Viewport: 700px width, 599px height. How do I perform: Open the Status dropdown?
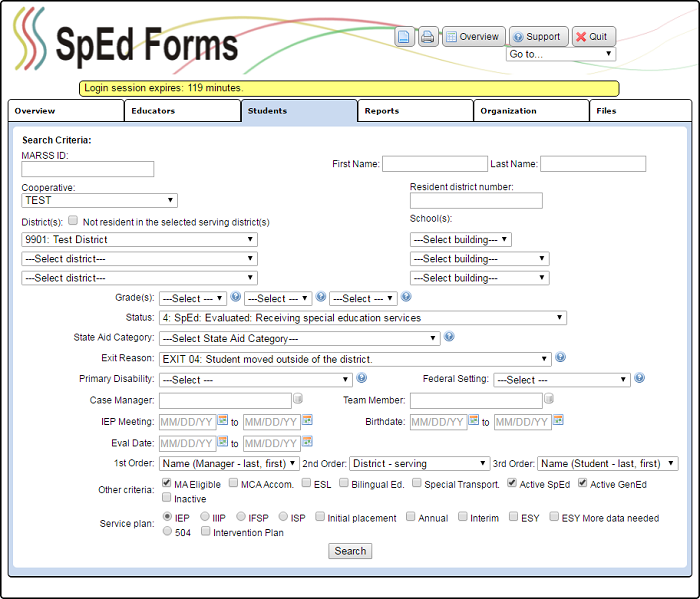tap(362, 318)
